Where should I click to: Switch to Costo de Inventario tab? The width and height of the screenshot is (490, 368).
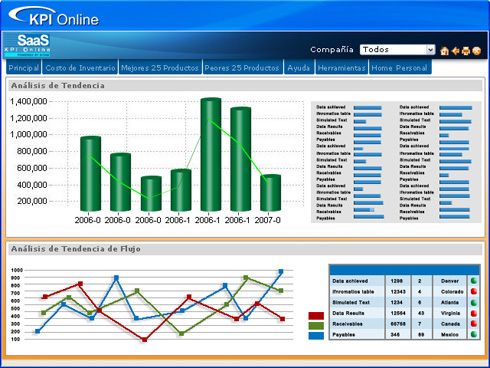tap(80, 68)
